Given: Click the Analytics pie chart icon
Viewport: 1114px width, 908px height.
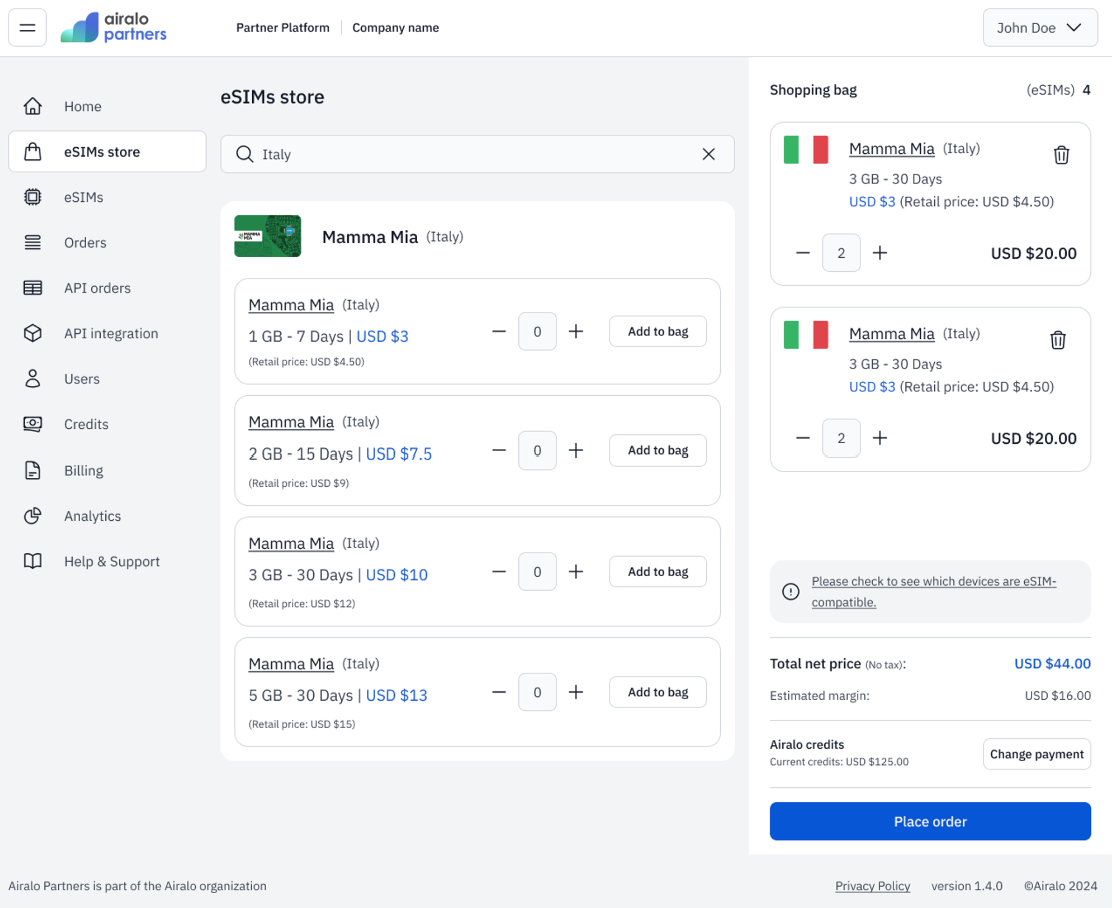Looking at the screenshot, I should [x=33, y=516].
